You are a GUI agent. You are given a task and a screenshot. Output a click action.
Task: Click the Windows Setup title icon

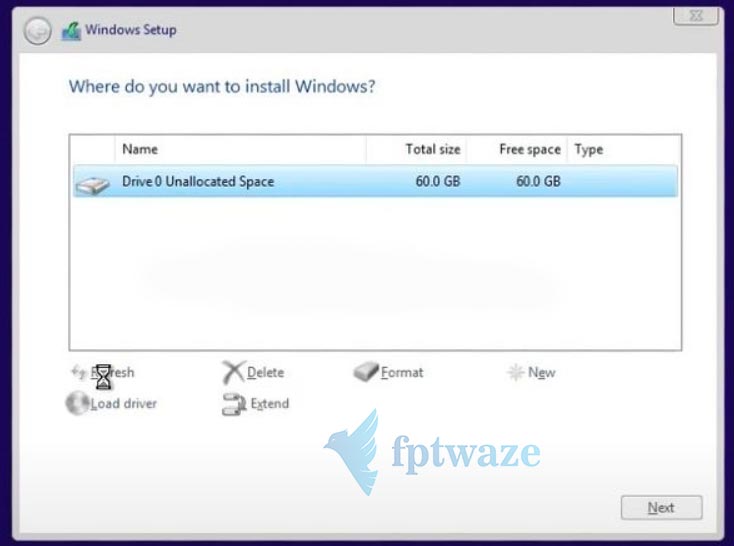71,31
